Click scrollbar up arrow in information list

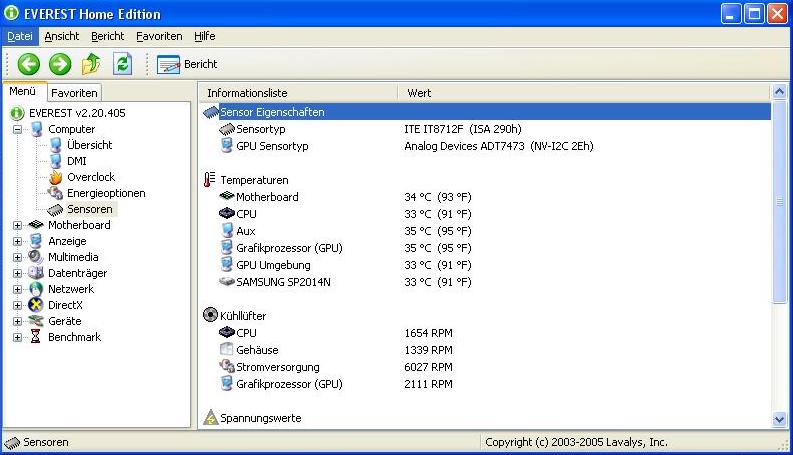pyautogui.click(x=779, y=92)
